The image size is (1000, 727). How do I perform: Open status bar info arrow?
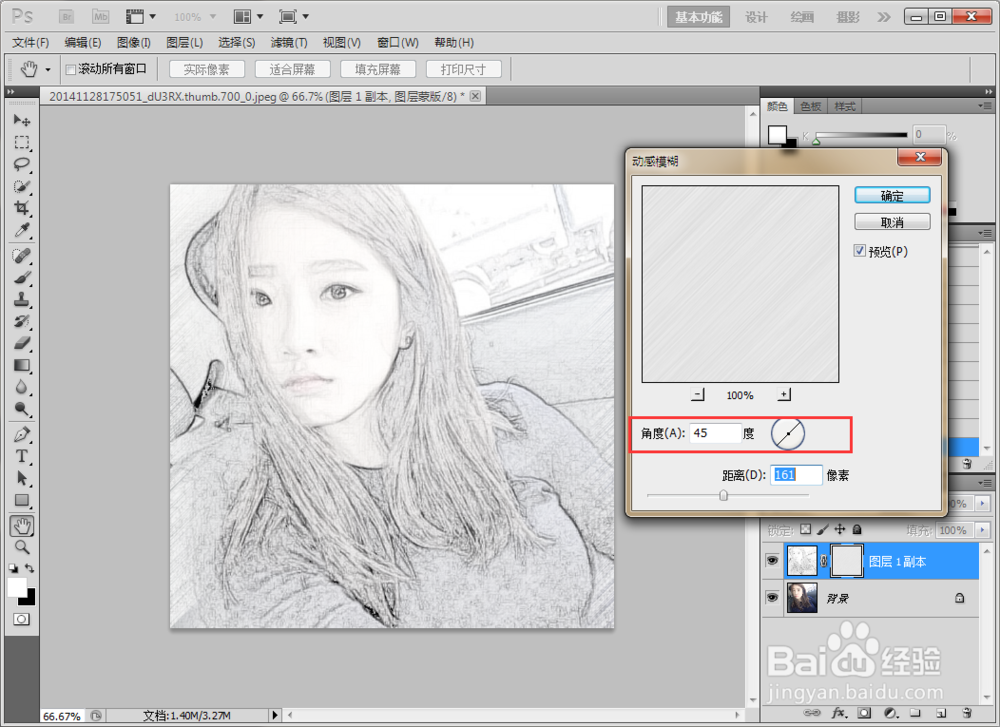275,716
